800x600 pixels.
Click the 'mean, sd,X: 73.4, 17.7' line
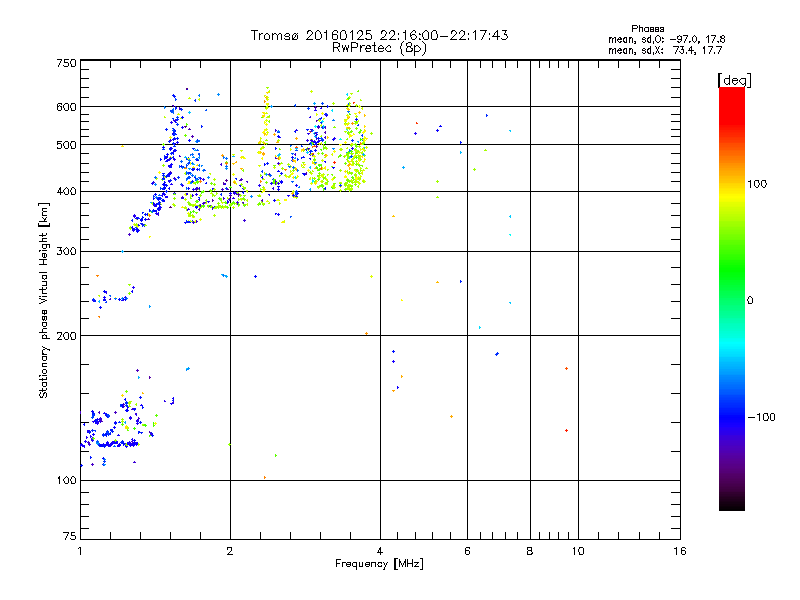coord(665,51)
